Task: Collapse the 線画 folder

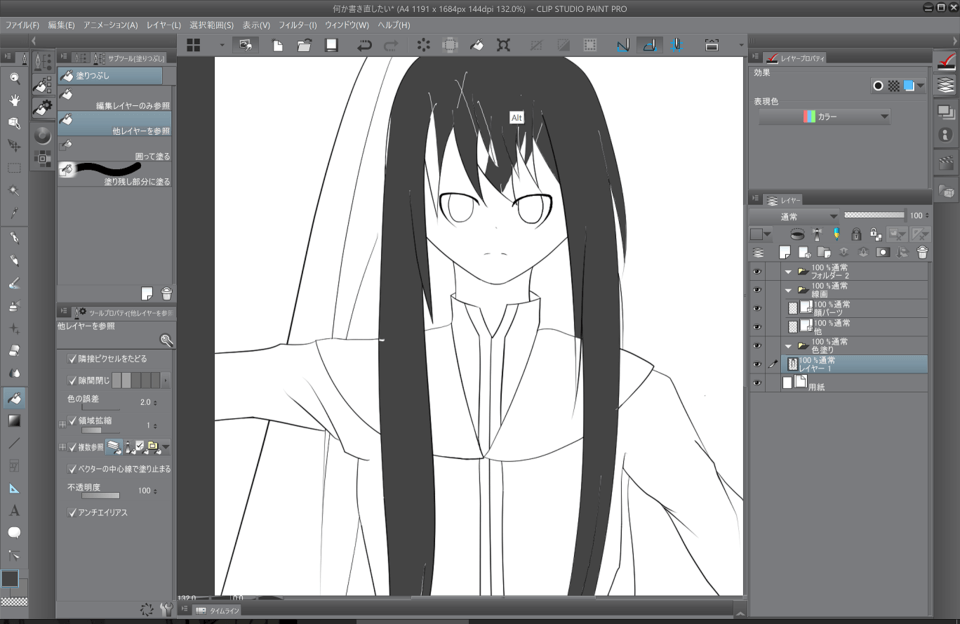Action: click(x=788, y=290)
